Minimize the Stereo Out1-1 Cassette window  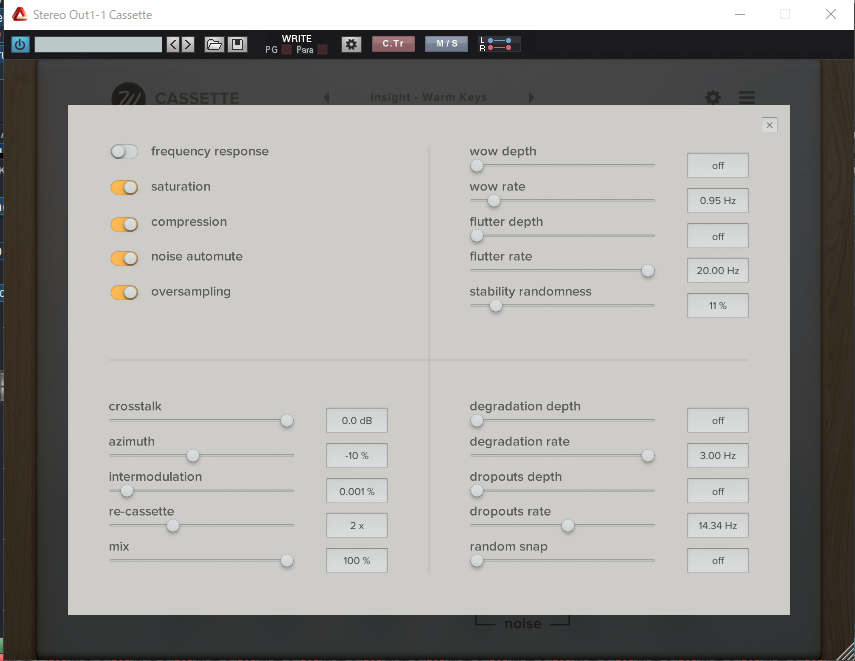point(740,14)
